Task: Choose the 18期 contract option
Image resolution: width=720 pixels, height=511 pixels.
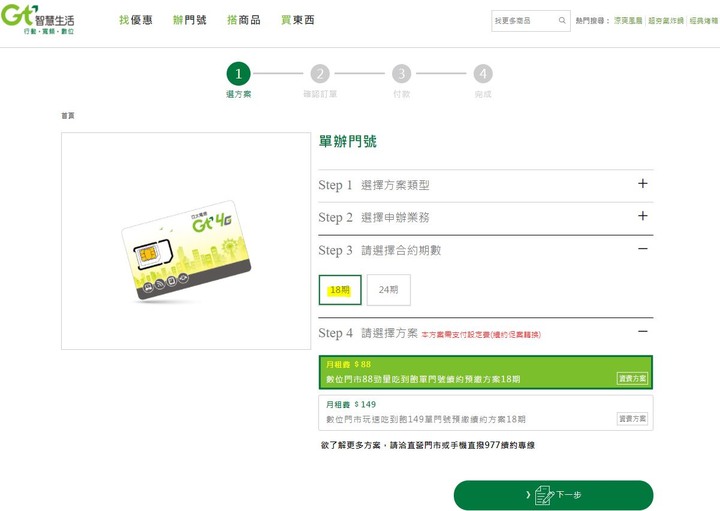Action: pyautogui.click(x=340, y=290)
